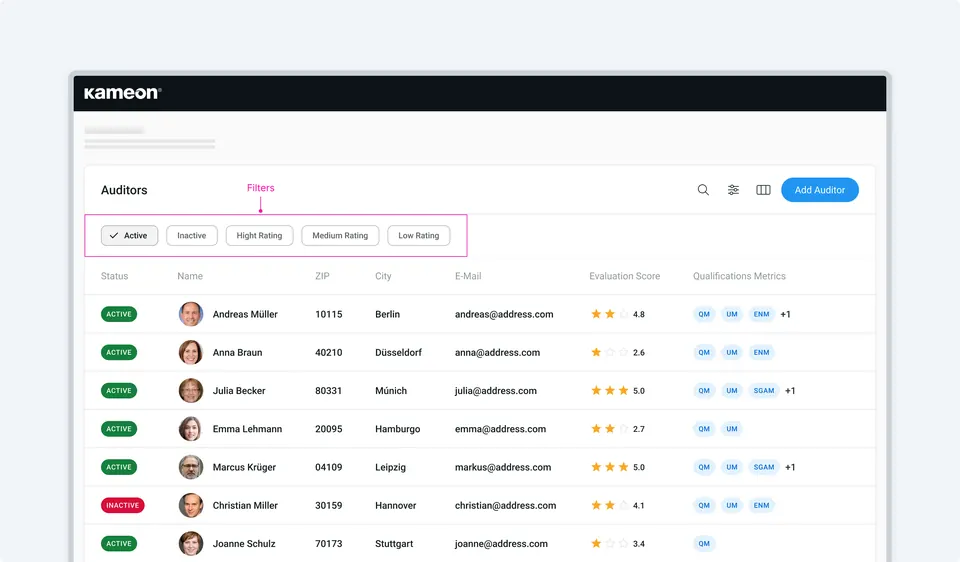Open email julia@address.com
This screenshot has height=562, width=960.
coord(495,391)
